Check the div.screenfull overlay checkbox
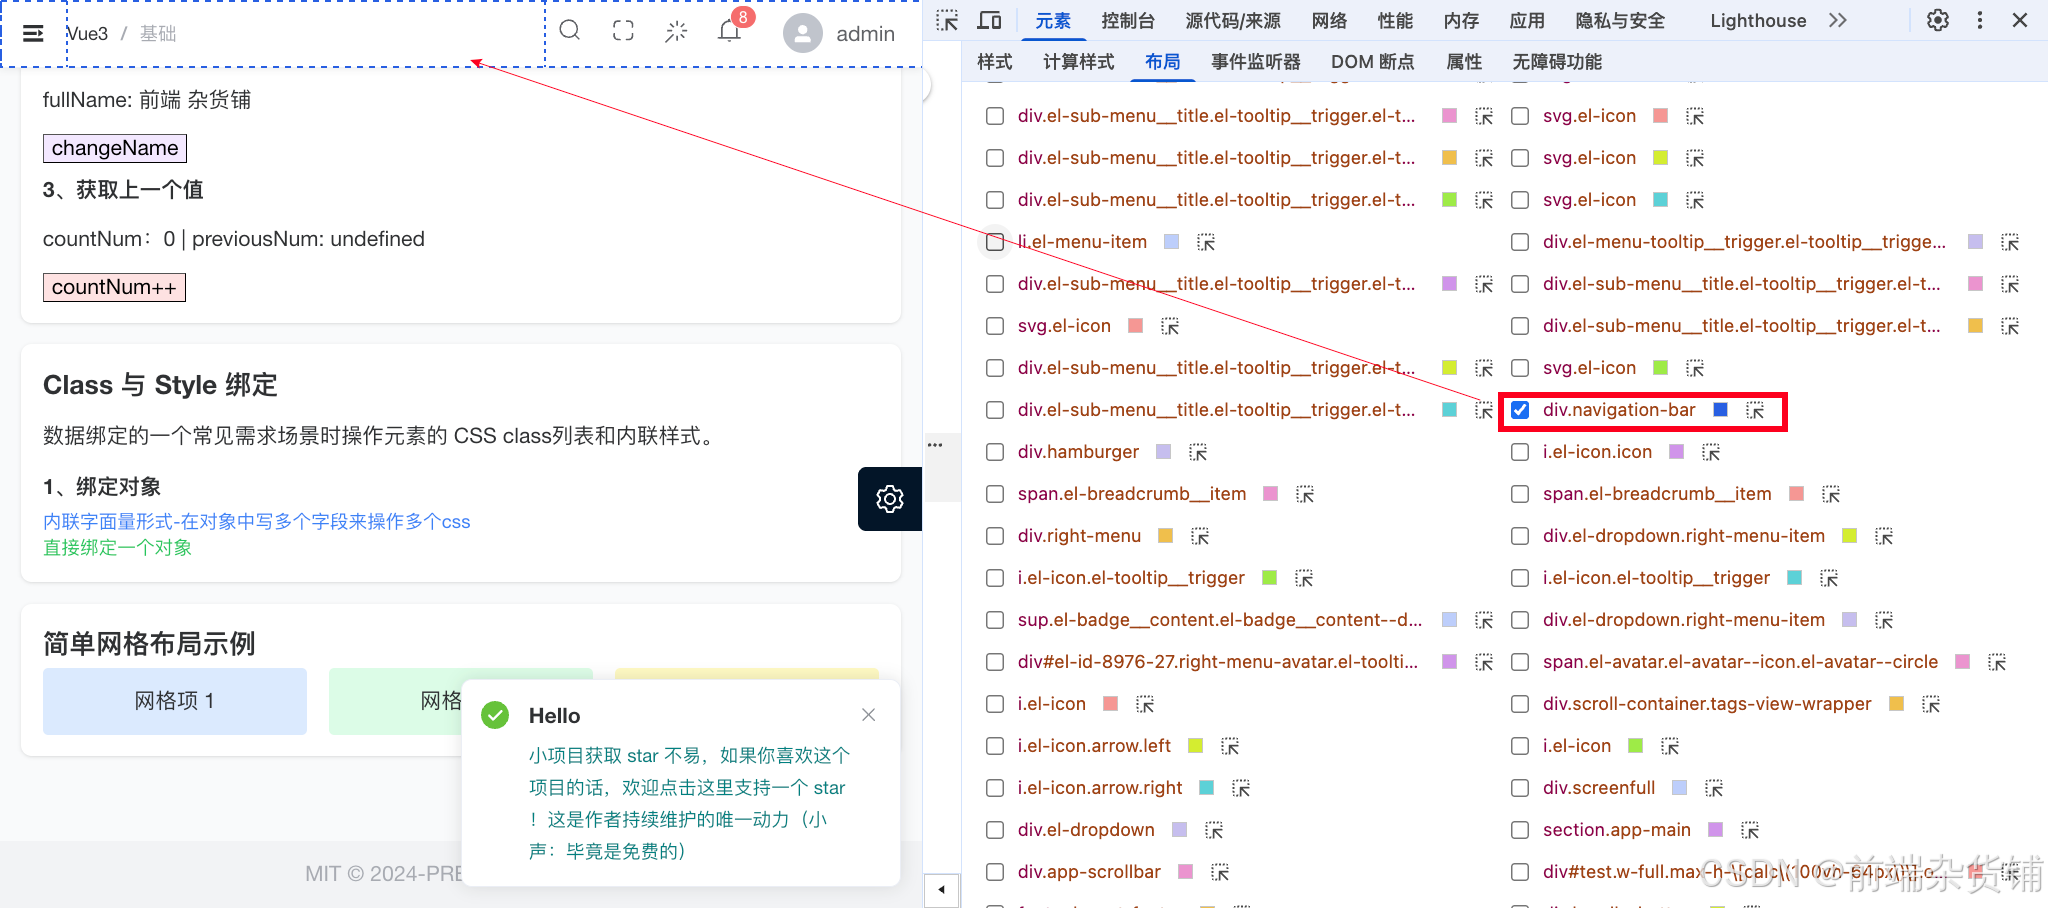Image resolution: width=2048 pixels, height=908 pixels. click(x=1520, y=788)
